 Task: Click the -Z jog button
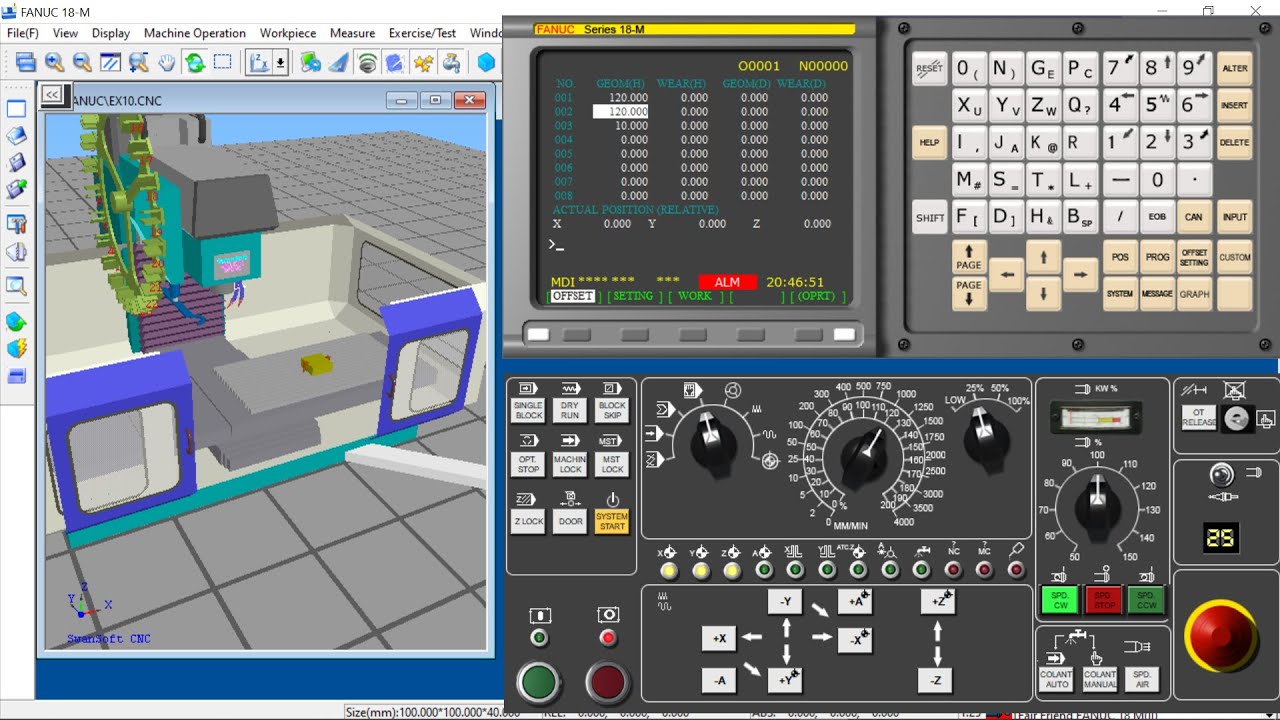936,681
